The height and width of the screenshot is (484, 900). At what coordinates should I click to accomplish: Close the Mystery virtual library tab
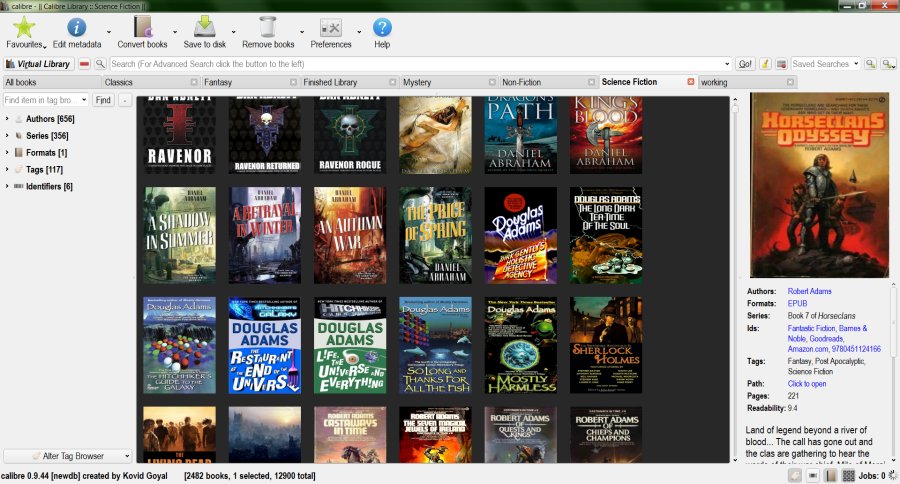coord(492,82)
